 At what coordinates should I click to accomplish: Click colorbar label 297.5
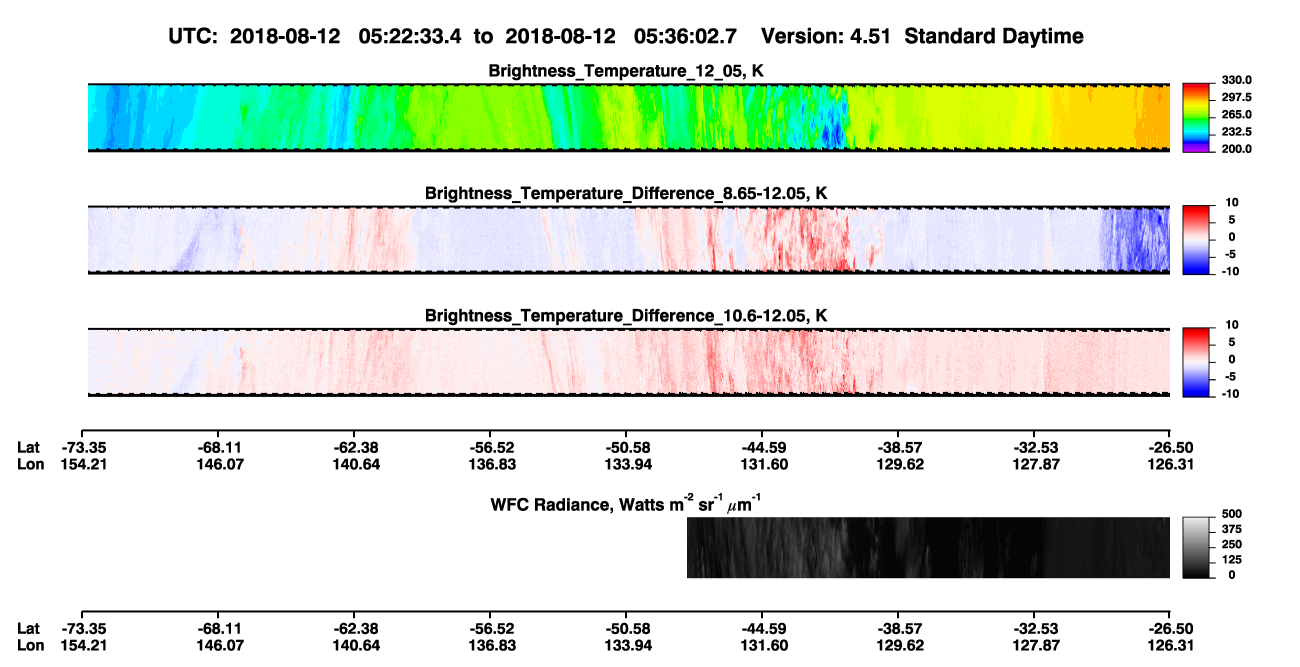tap(1236, 98)
